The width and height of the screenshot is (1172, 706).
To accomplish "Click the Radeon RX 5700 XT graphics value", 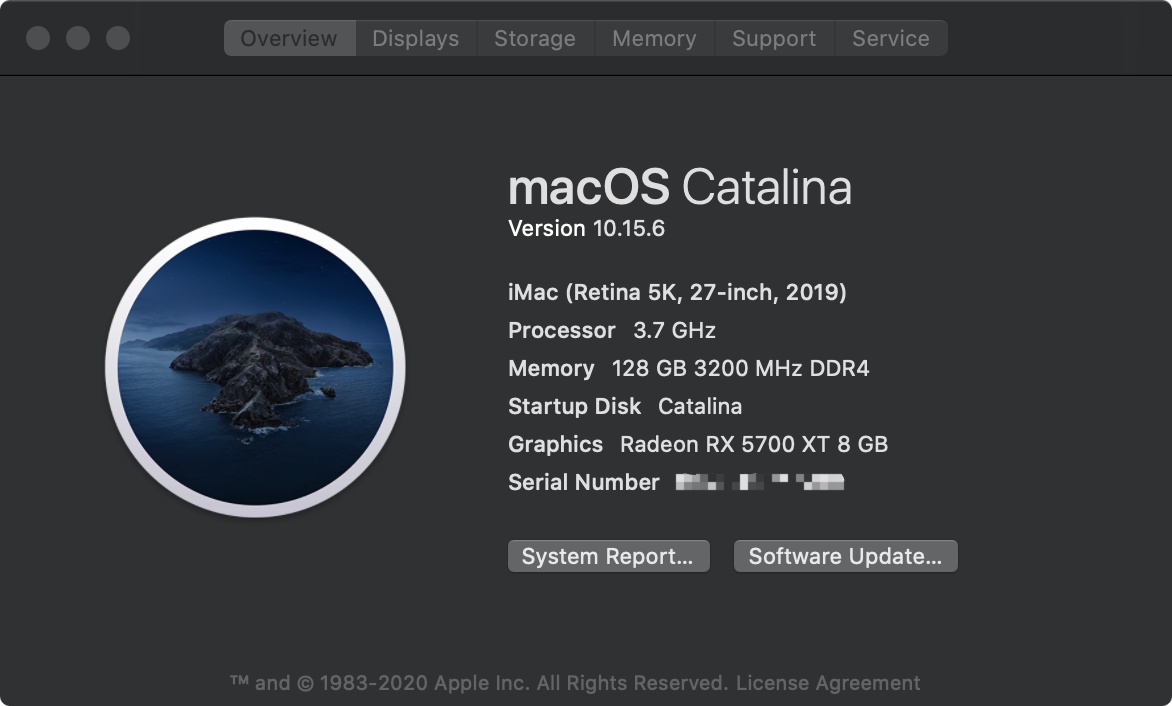I will pyautogui.click(x=753, y=445).
